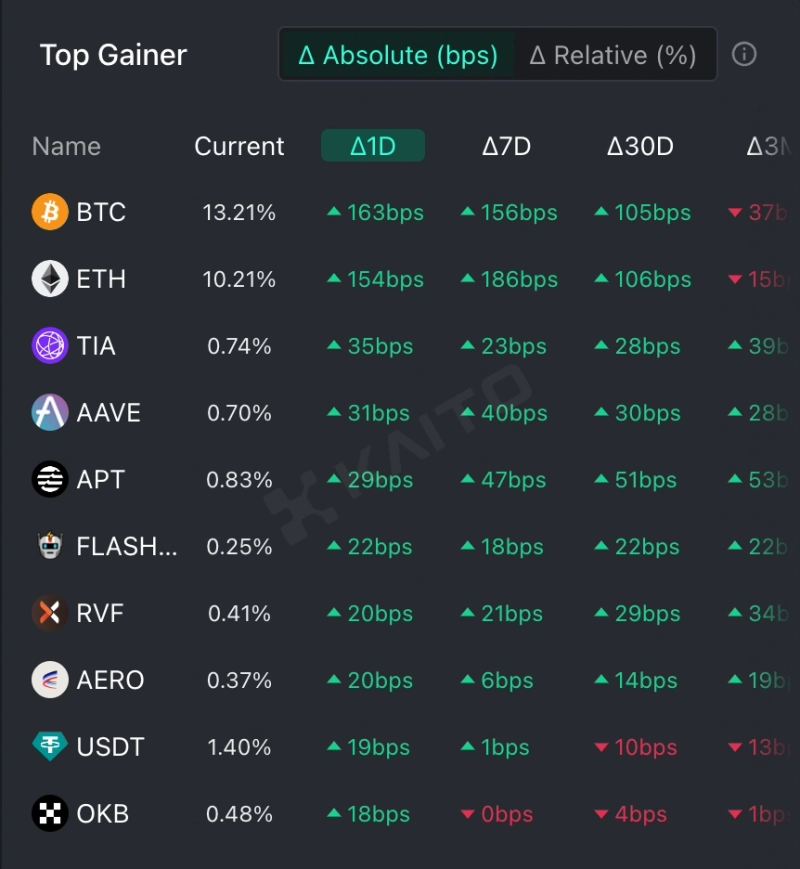
Task: Sort by the Current column header
Action: (239, 146)
